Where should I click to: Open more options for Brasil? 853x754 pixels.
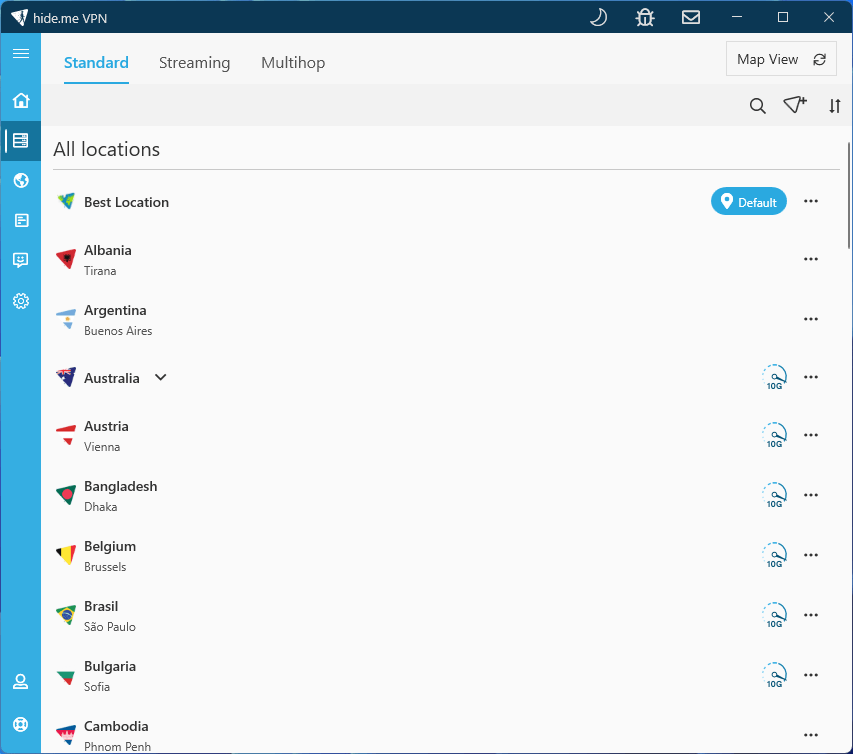coord(811,615)
